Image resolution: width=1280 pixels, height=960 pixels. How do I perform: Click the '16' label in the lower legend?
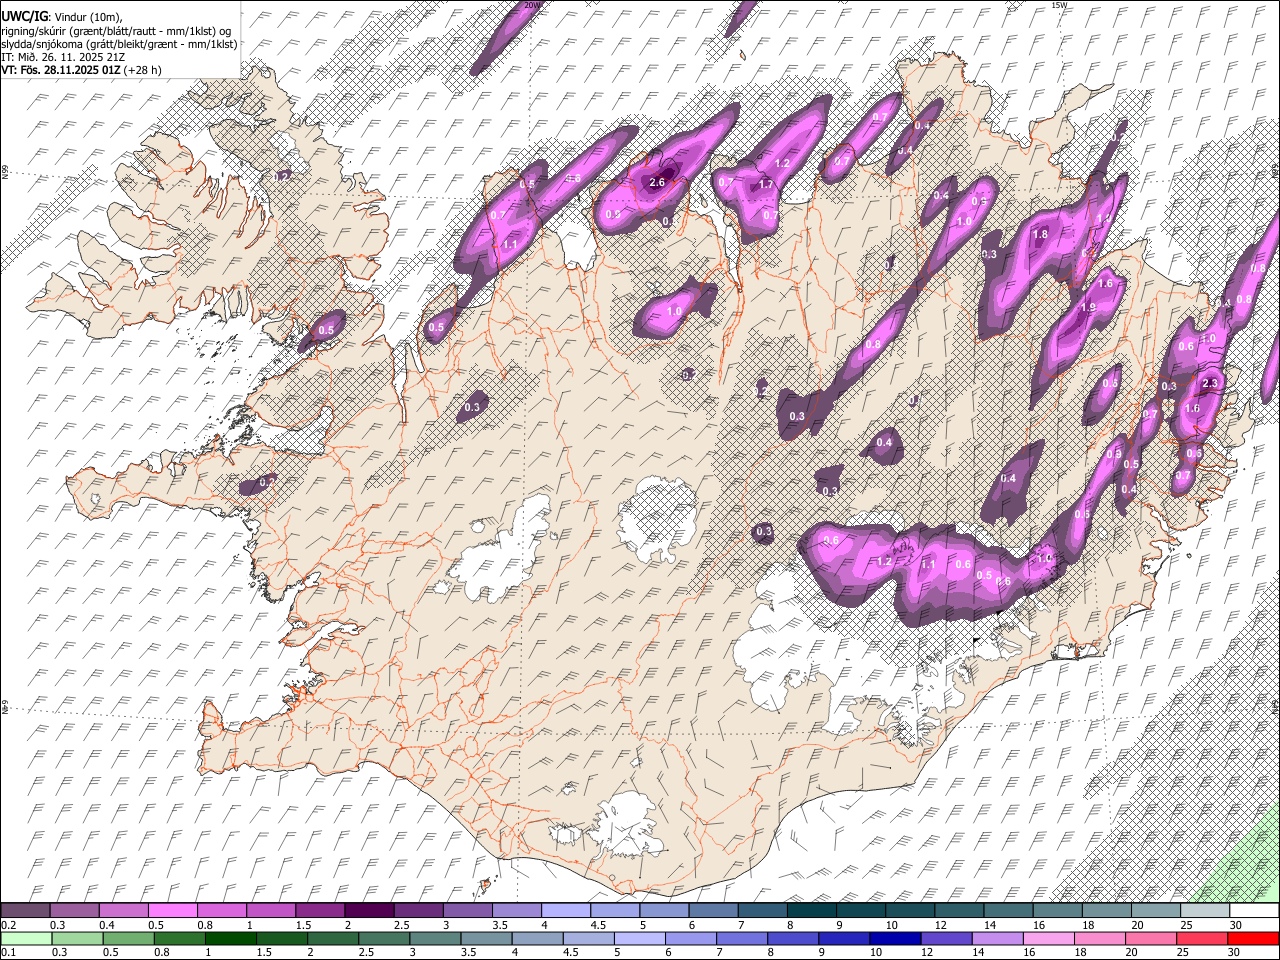(1032, 952)
